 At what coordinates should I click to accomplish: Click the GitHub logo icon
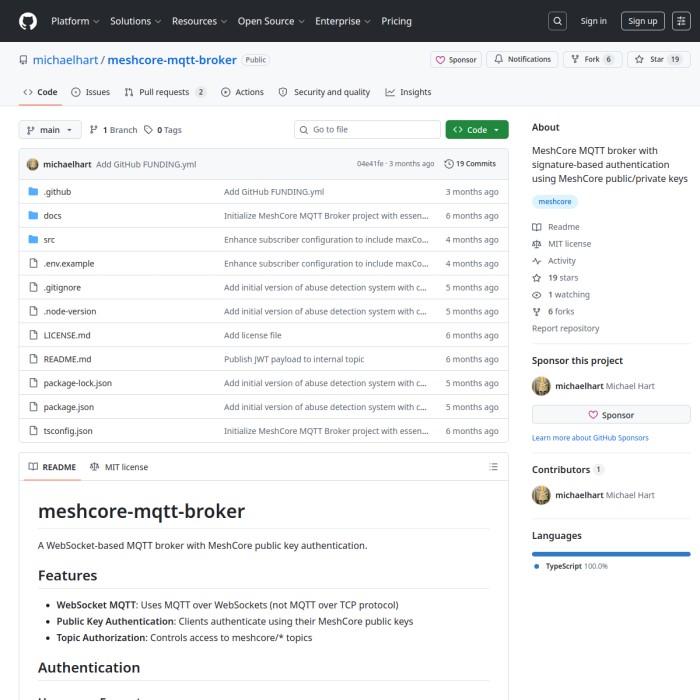pos(27,21)
